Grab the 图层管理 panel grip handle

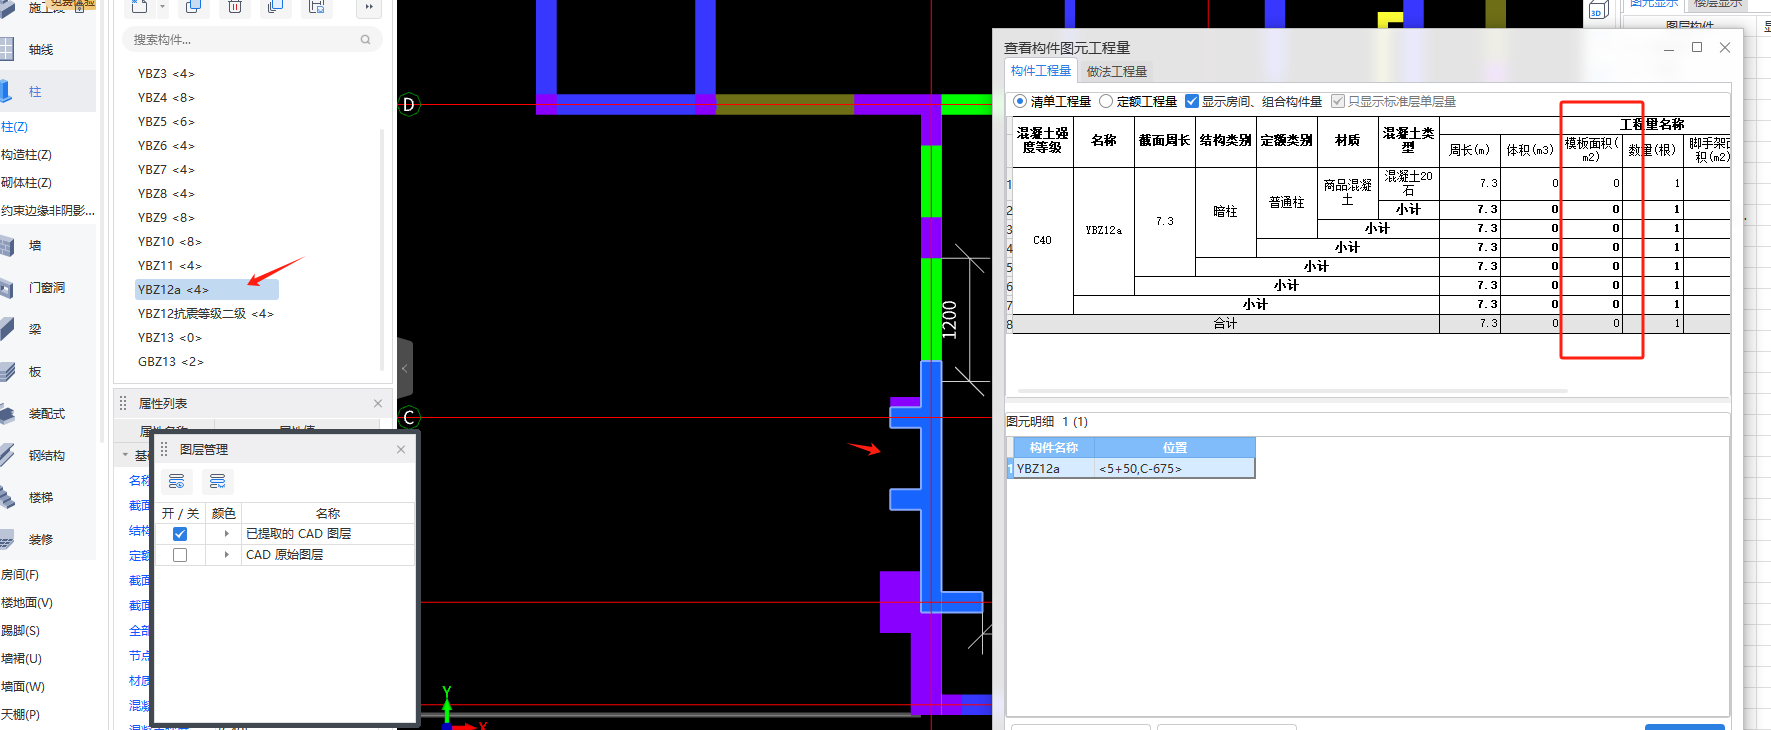[x=165, y=449]
